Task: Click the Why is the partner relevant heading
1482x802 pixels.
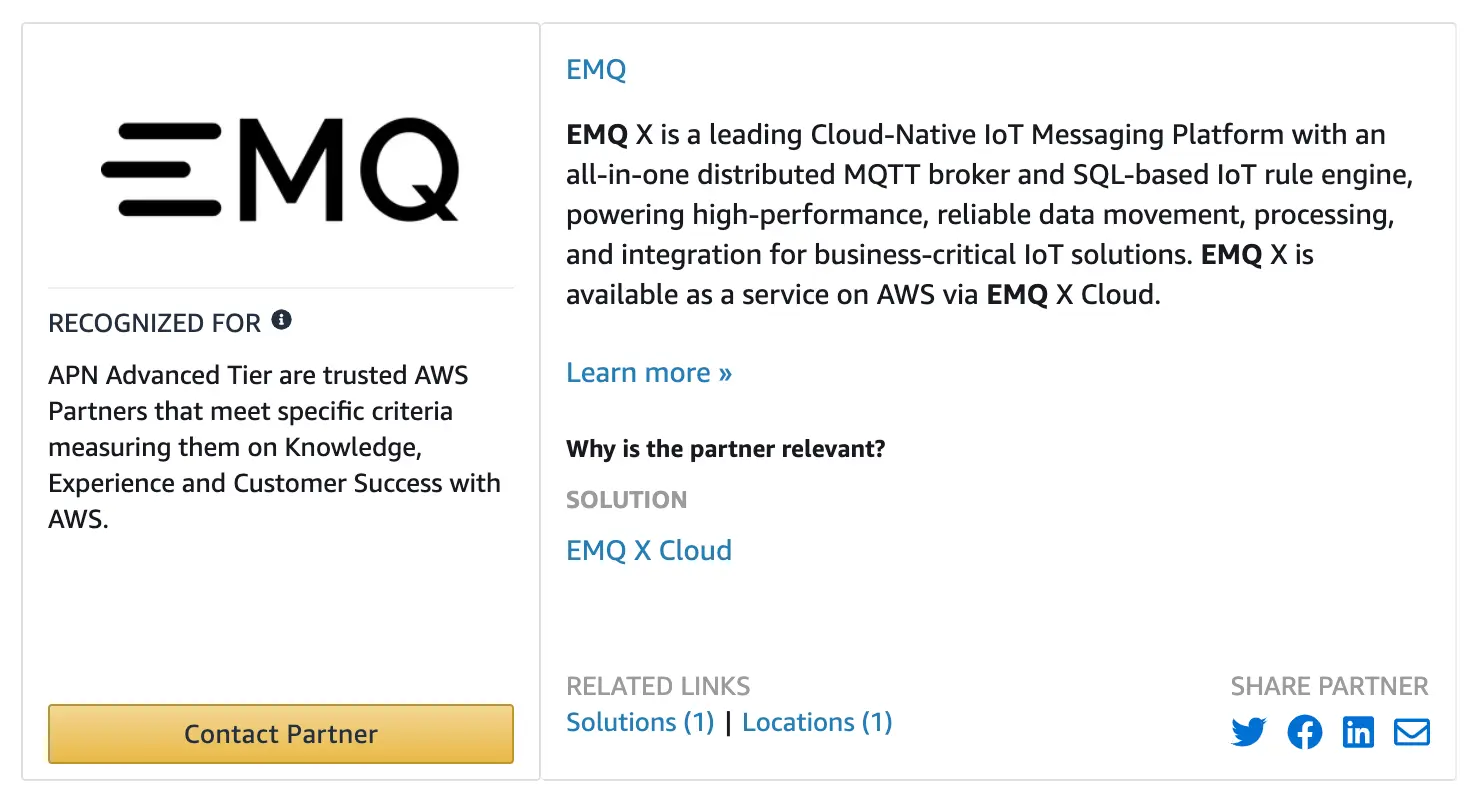Action: click(725, 448)
